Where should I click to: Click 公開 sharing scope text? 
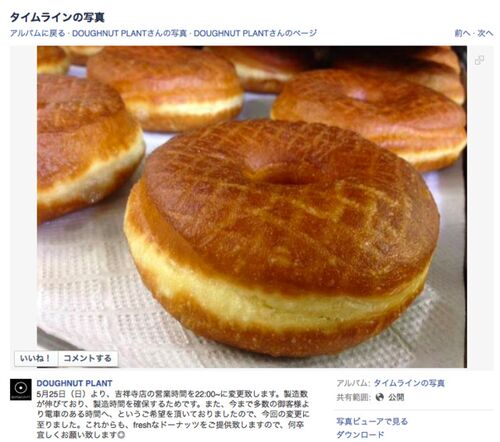[396, 397]
